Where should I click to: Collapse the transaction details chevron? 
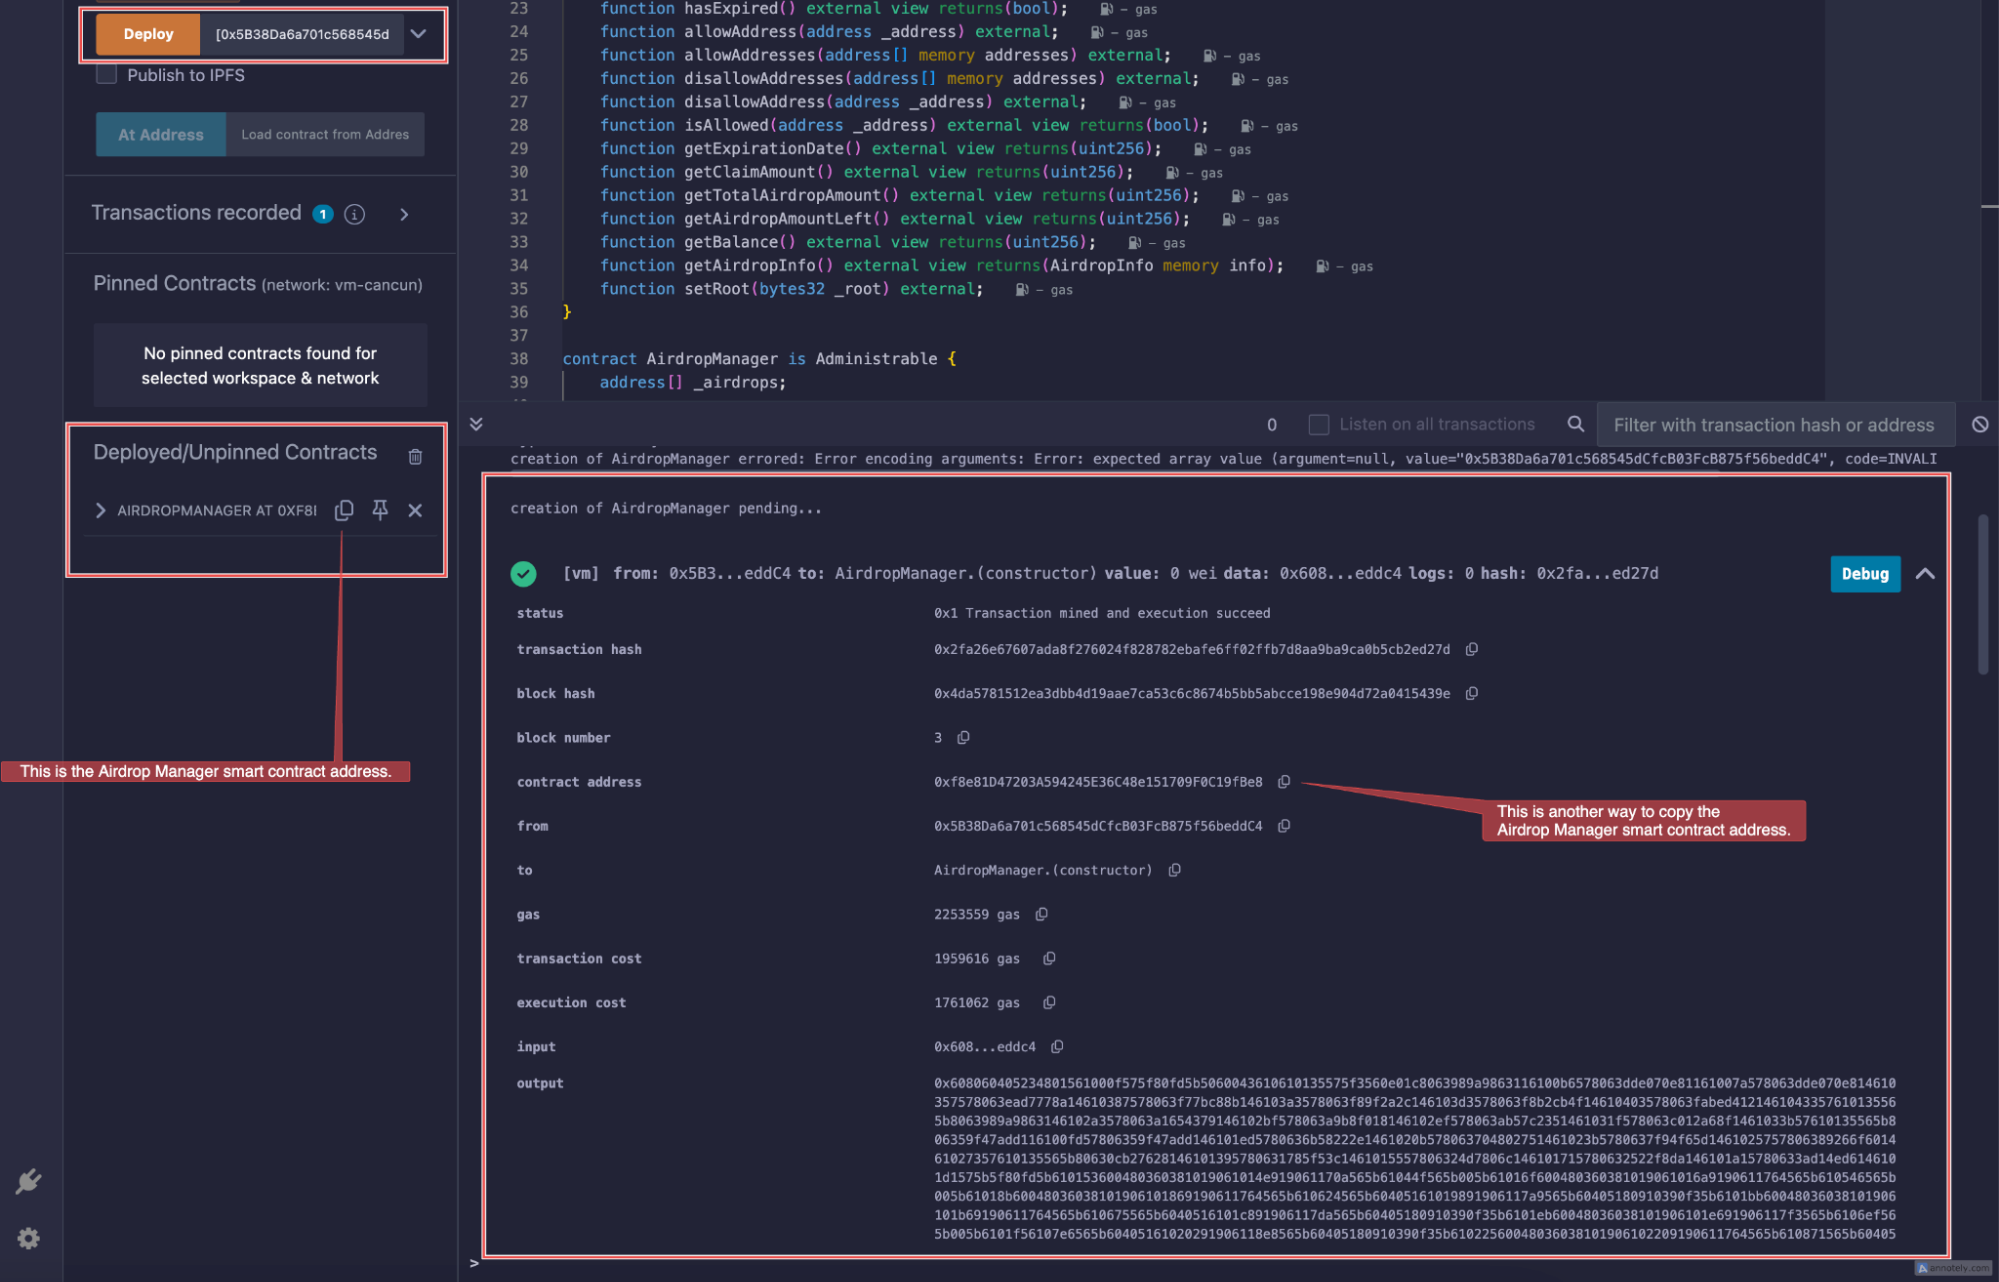pyautogui.click(x=1924, y=573)
